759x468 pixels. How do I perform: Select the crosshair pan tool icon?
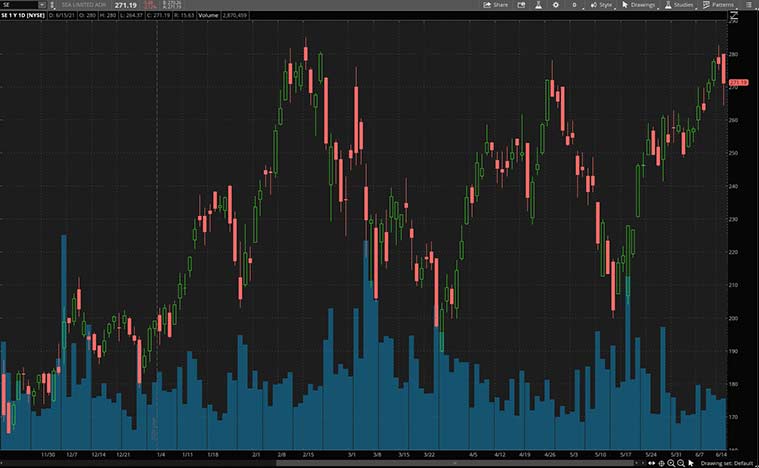click(661, 463)
